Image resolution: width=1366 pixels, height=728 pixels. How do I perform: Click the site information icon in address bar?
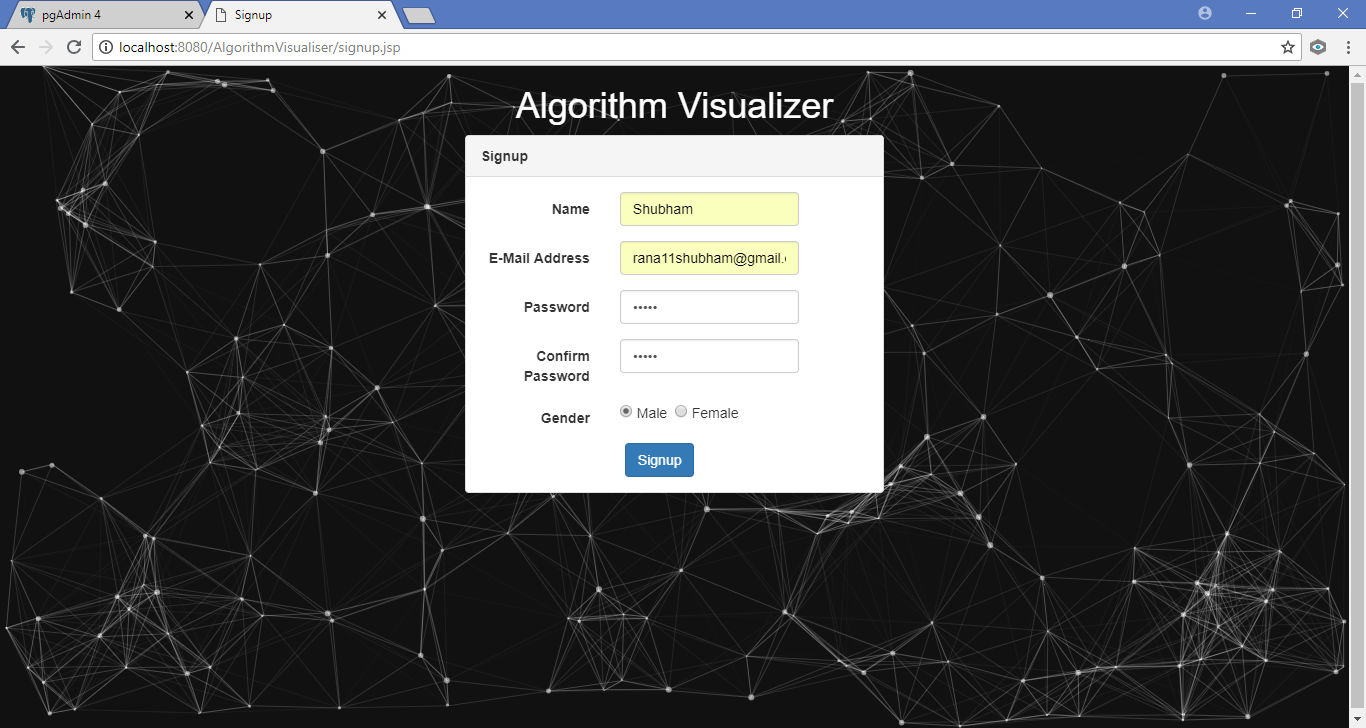tap(106, 47)
